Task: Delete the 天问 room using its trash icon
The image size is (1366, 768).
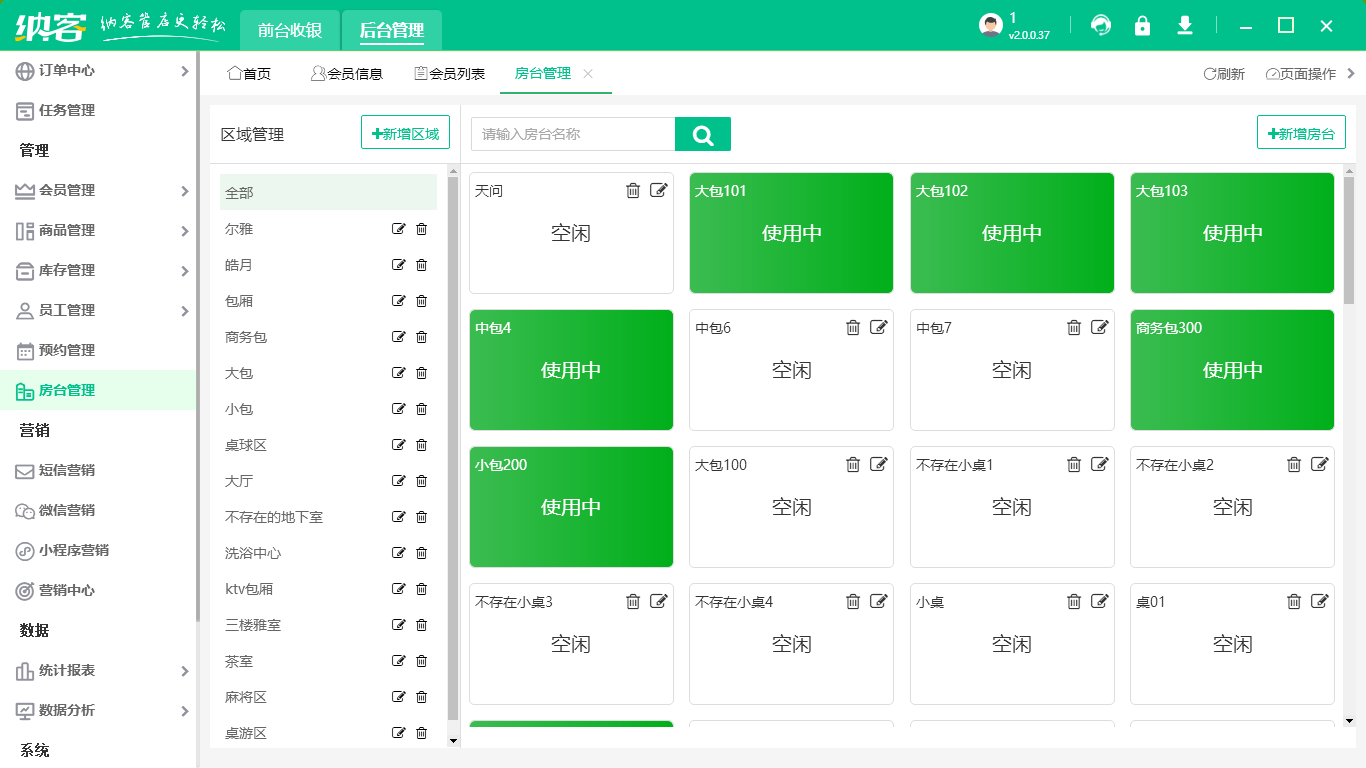Action: [633, 190]
